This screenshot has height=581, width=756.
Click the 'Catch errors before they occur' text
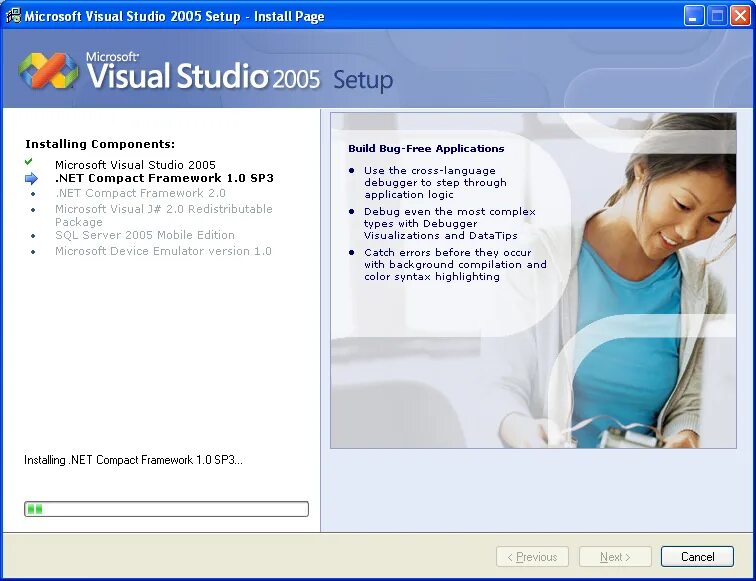pos(455,265)
